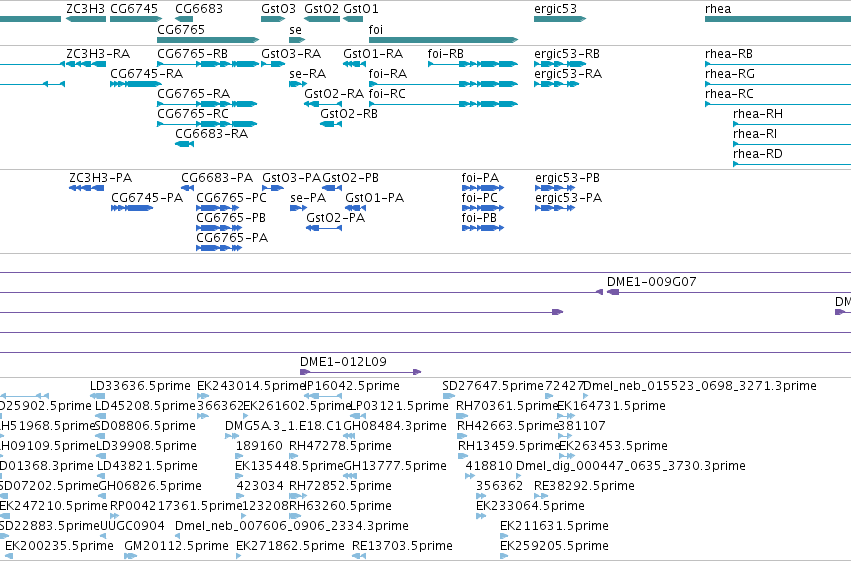Click the ergic53-RA transcript label

coord(568,74)
